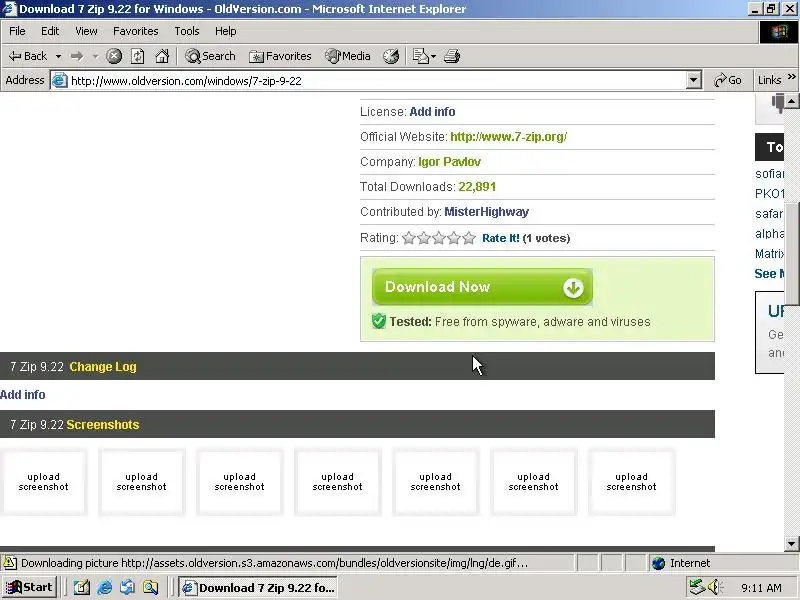Click the page icon in address bar
The image size is (800, 600).
click(x=60, y=81)
